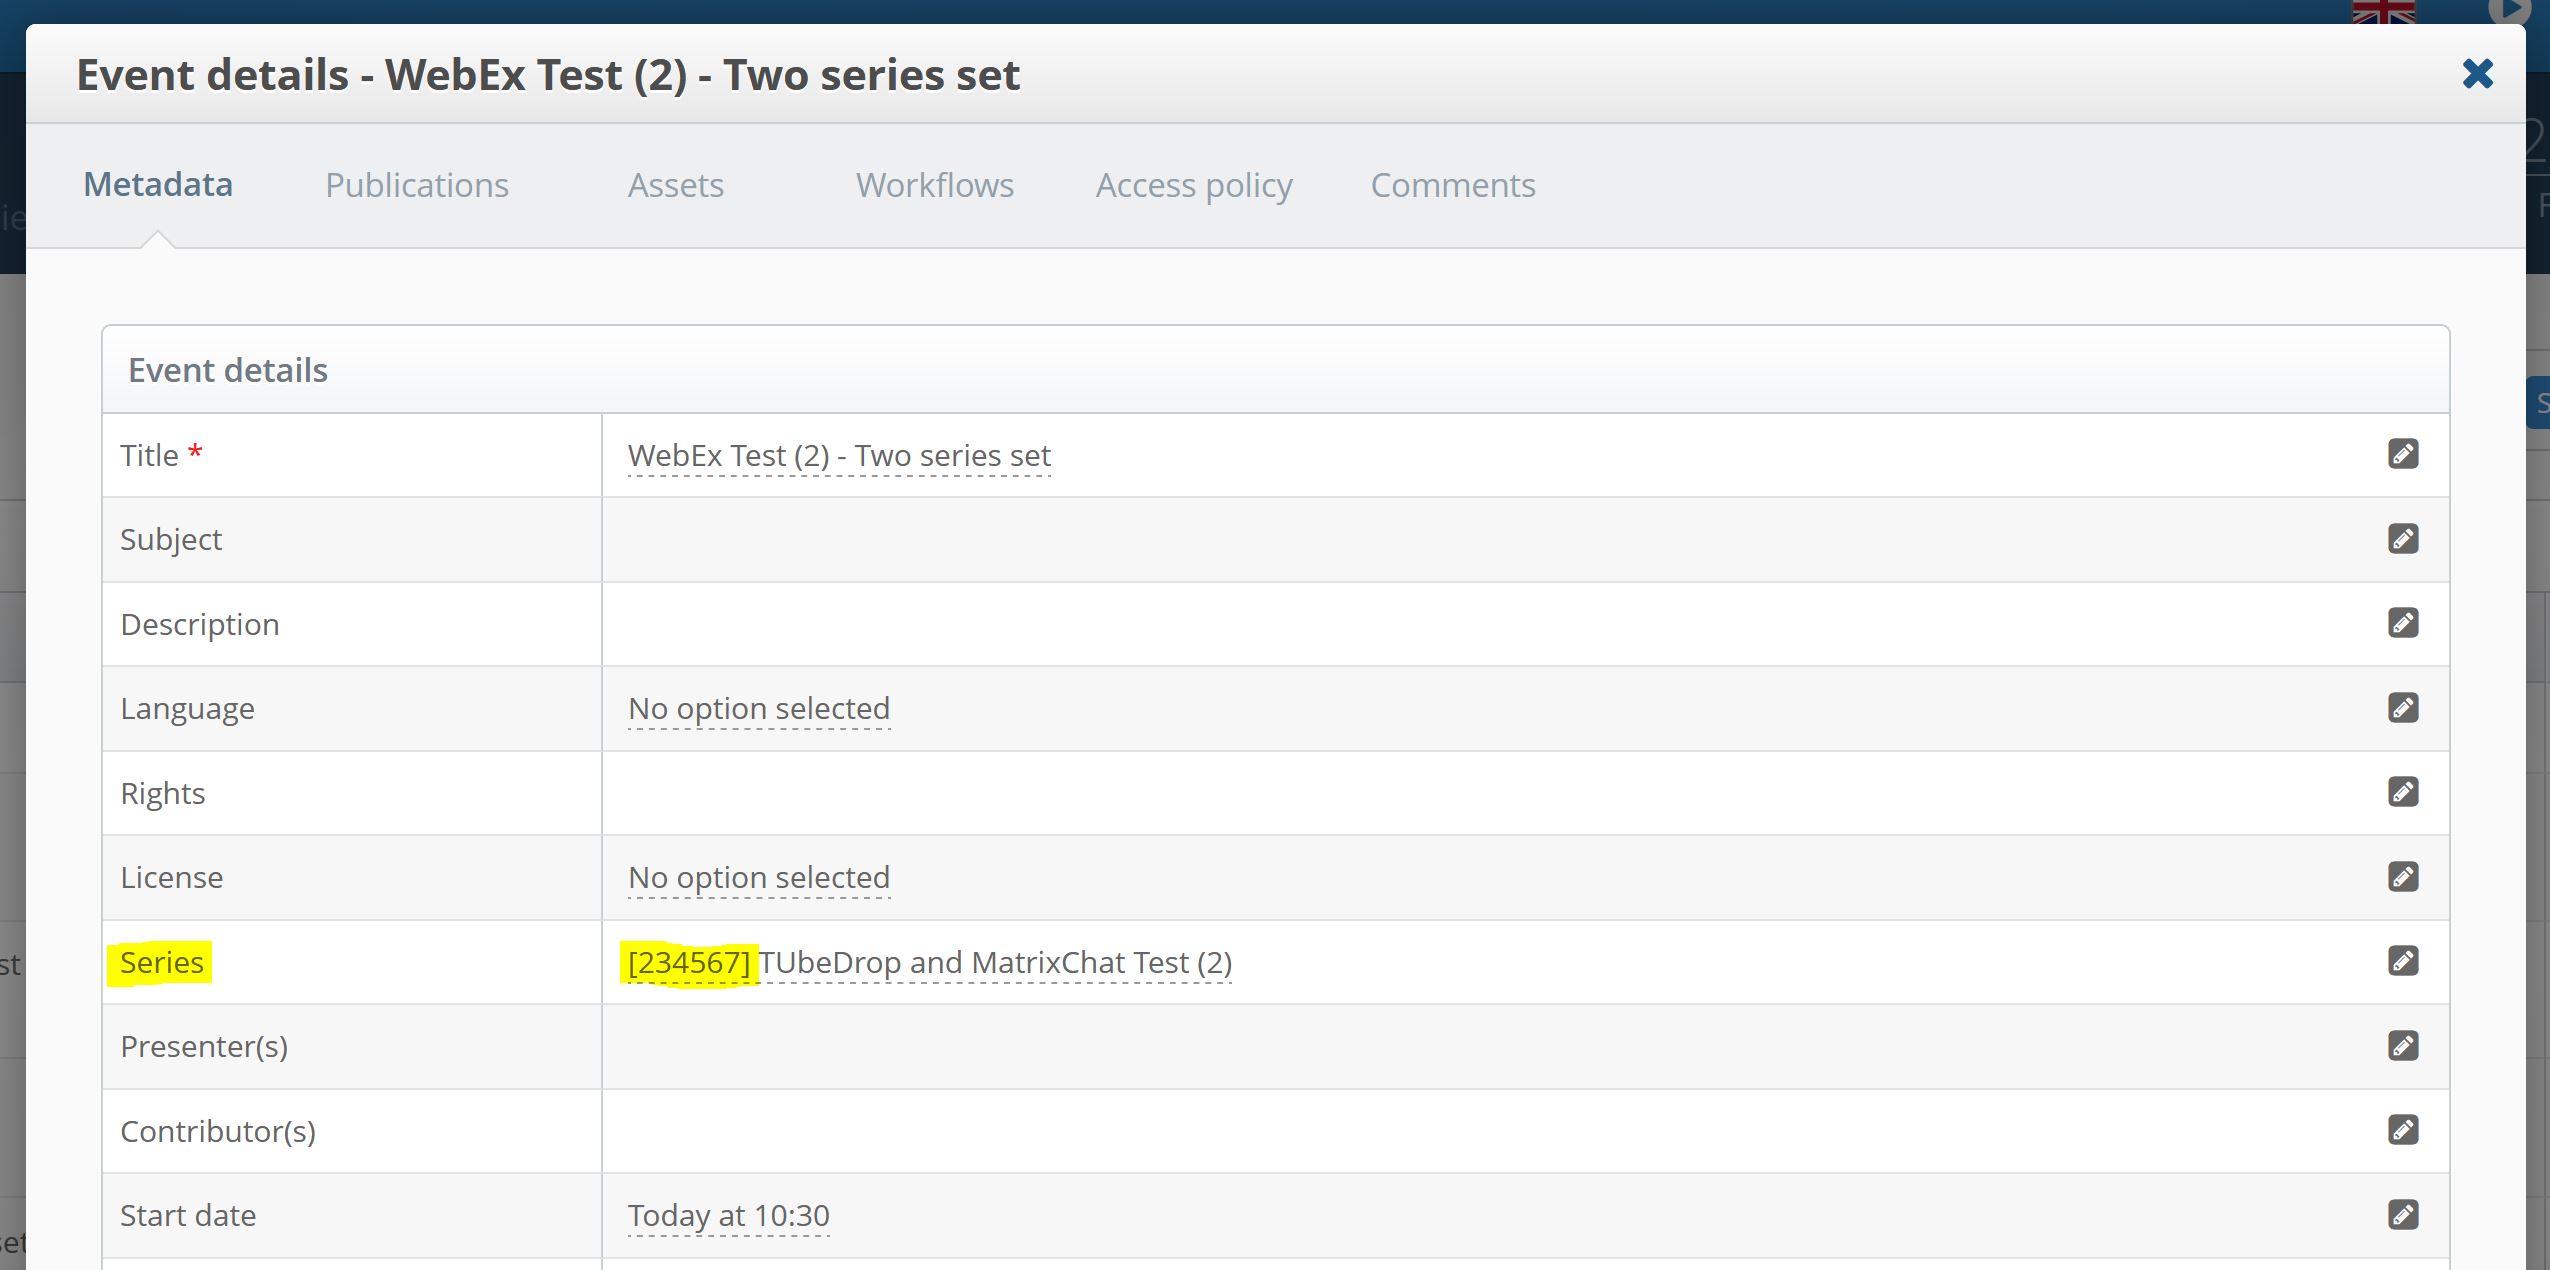The height and width of the screenshot is (1270, 2550).
Task: Edit the Description via its pencil icon
Action: (x=2403, y=623)
